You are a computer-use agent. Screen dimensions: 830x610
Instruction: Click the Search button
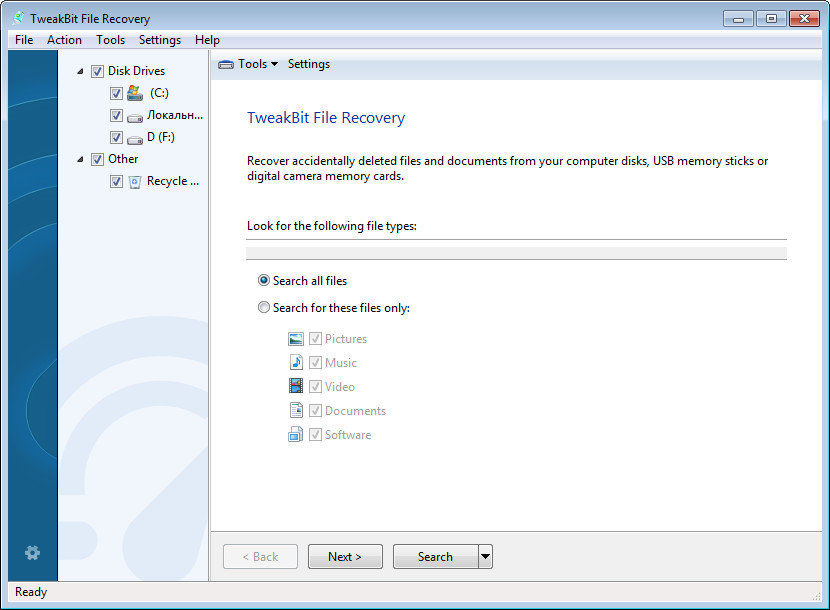point(435,556)
